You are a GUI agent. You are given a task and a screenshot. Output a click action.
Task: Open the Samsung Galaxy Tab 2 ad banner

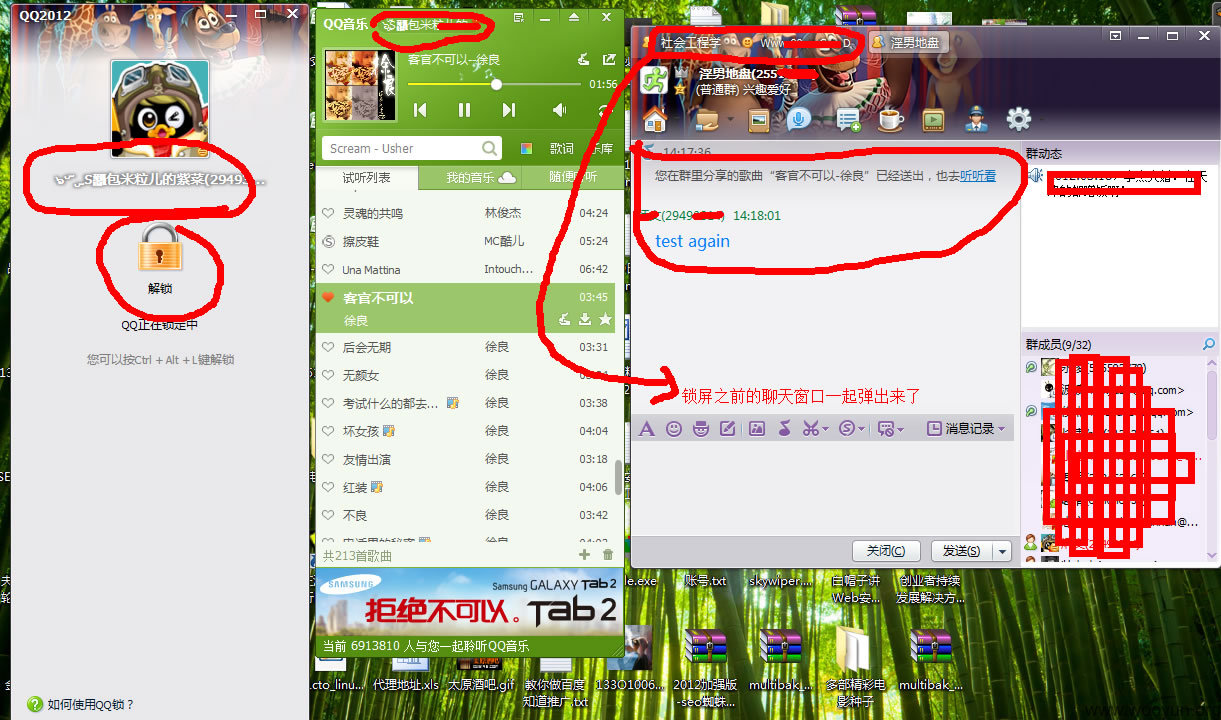pos(470,600)
